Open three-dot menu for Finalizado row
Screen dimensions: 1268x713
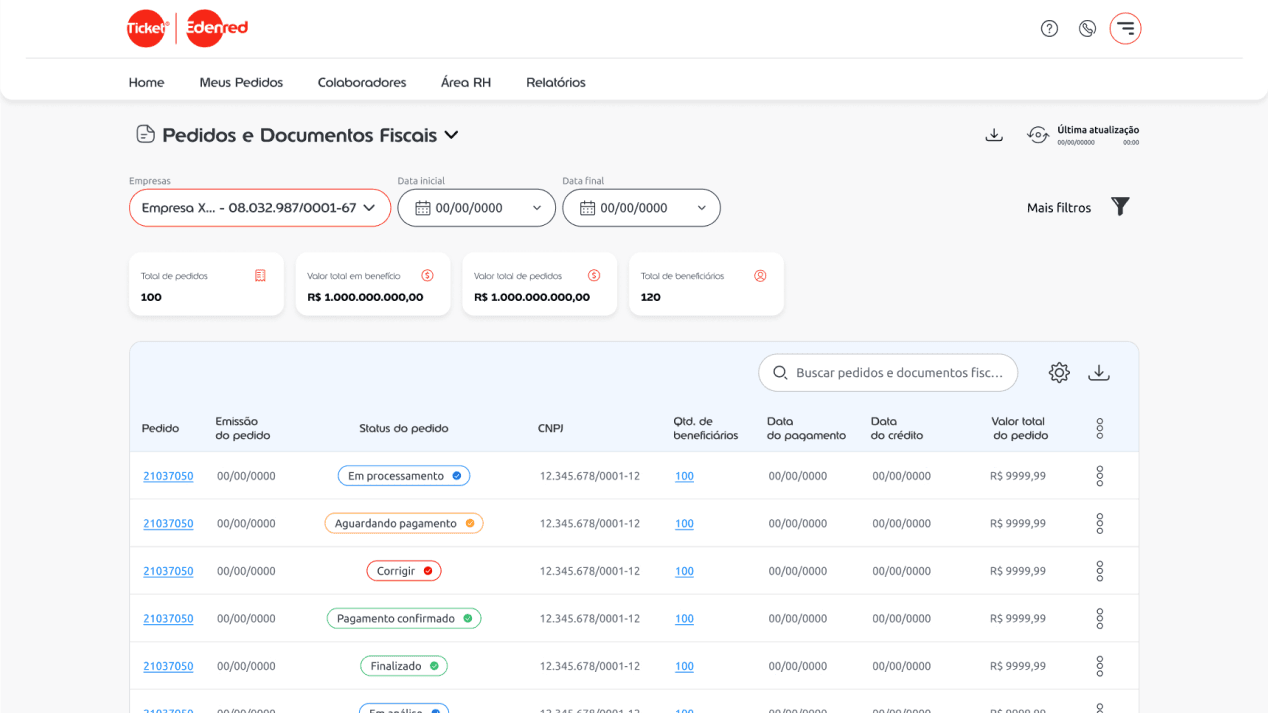tap(1100, 666)
